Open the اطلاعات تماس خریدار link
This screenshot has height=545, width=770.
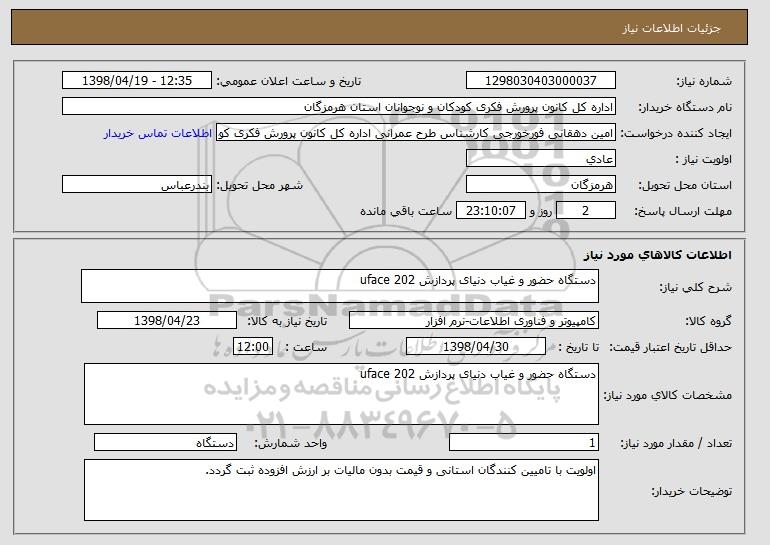click(x=158, y=133)
